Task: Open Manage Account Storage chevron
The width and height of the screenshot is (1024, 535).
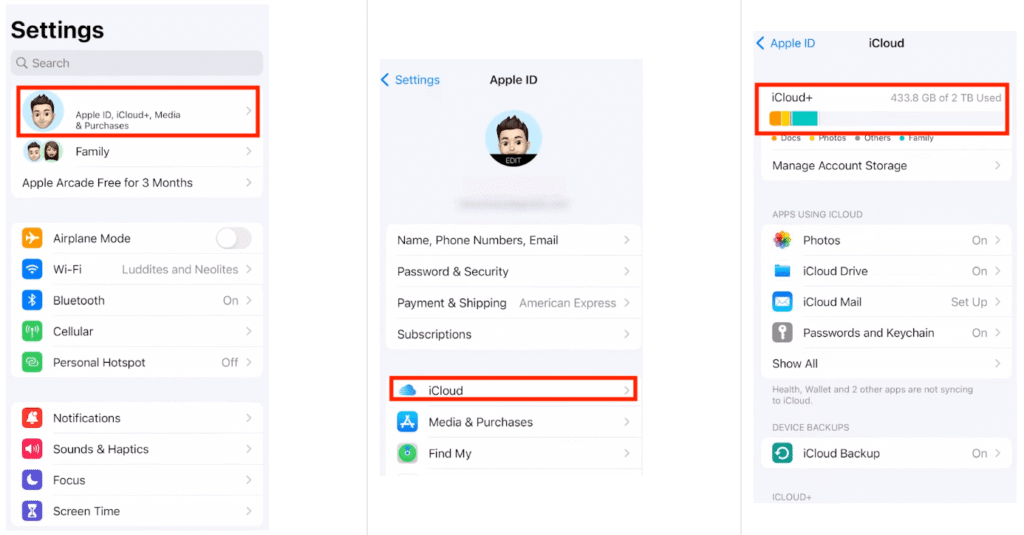Action: [997, 165]
